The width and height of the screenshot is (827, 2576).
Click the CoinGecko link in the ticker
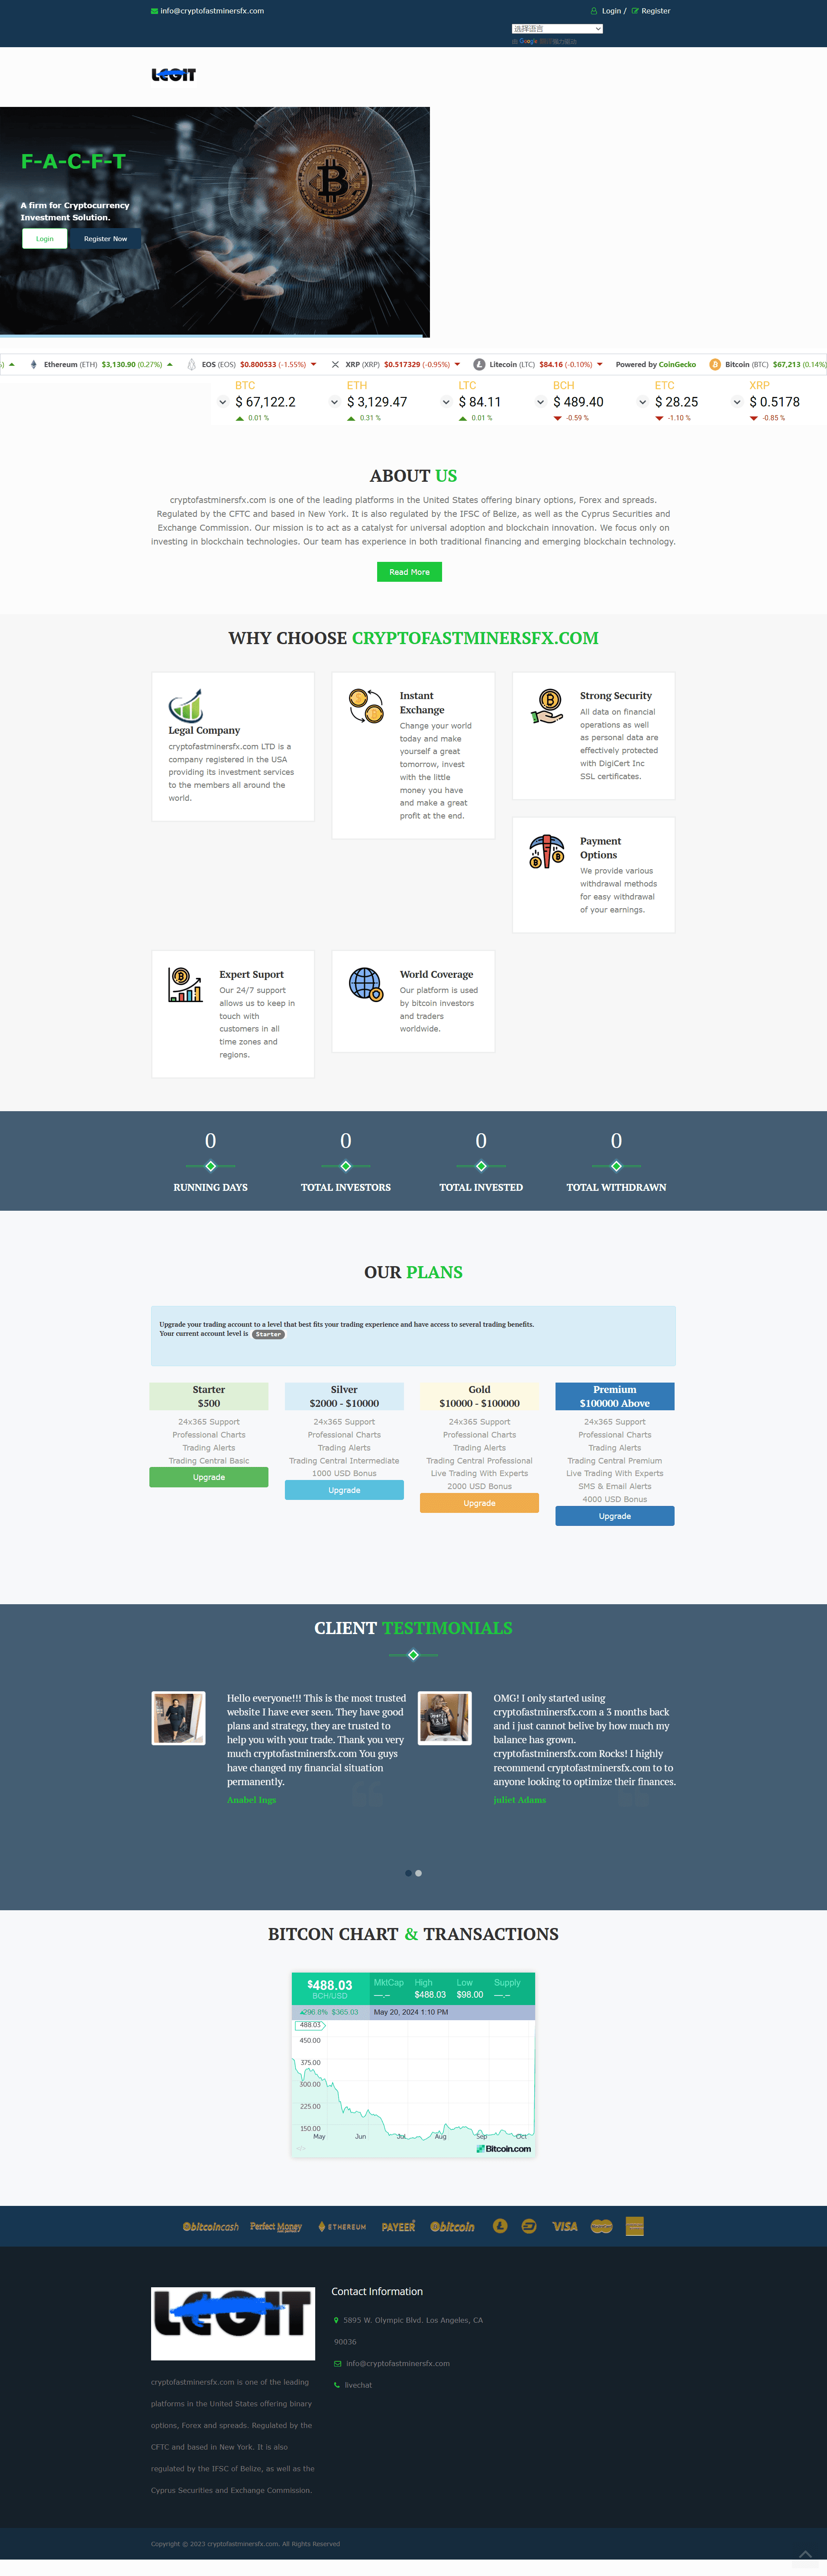[677, 364]
